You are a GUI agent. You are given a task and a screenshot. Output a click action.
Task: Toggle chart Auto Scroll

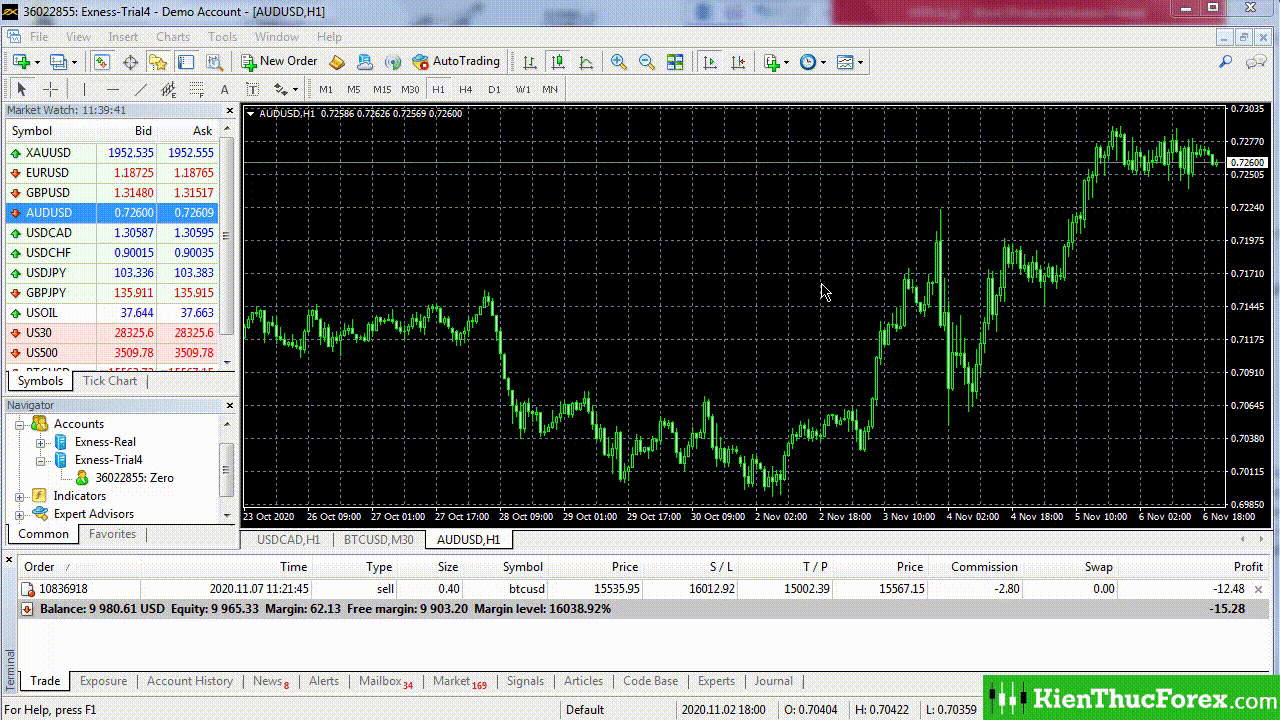point(710,62)
